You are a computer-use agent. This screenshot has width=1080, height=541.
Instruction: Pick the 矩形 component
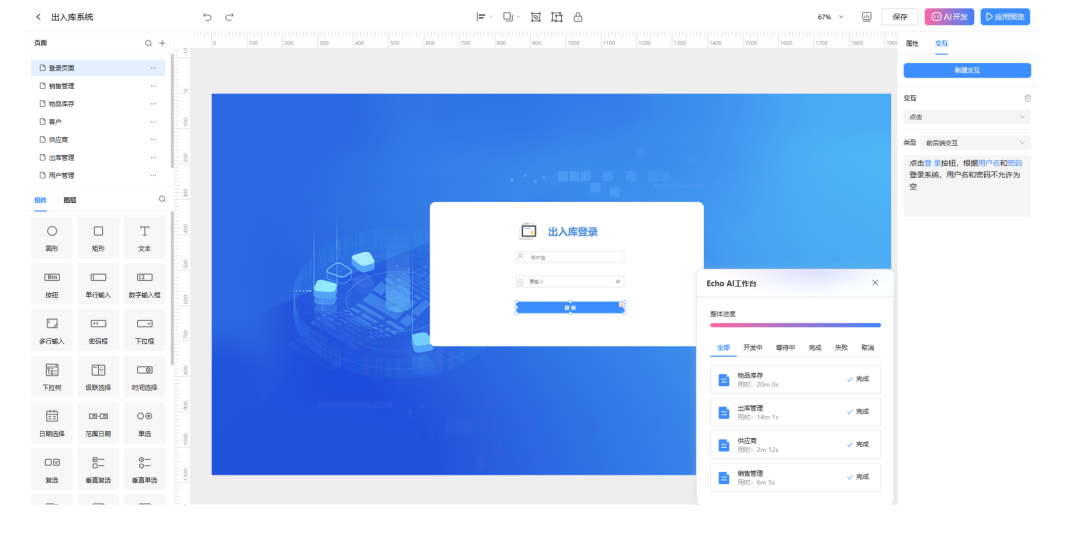[x=98, y=237]
